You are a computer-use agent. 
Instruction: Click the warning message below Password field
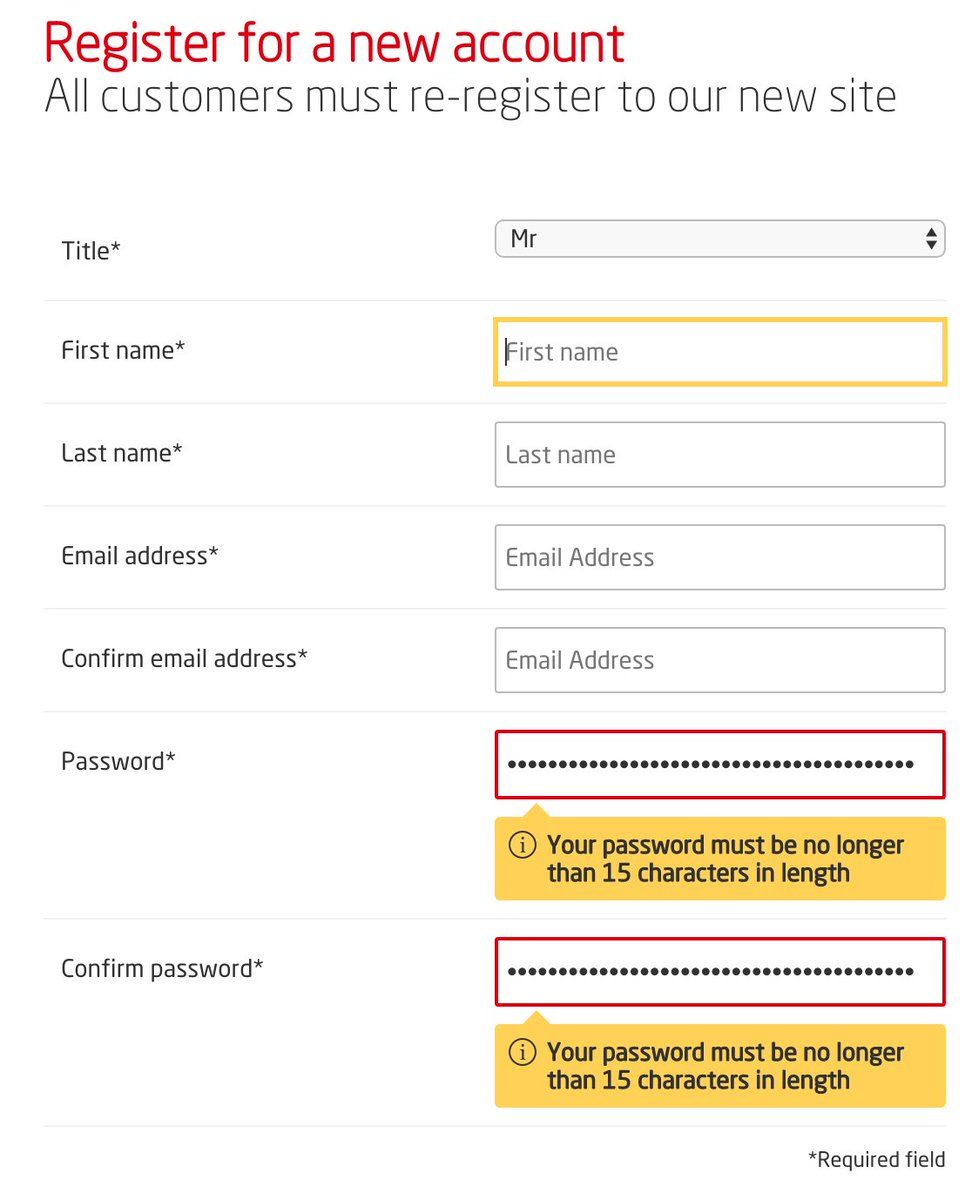(725, 859)
